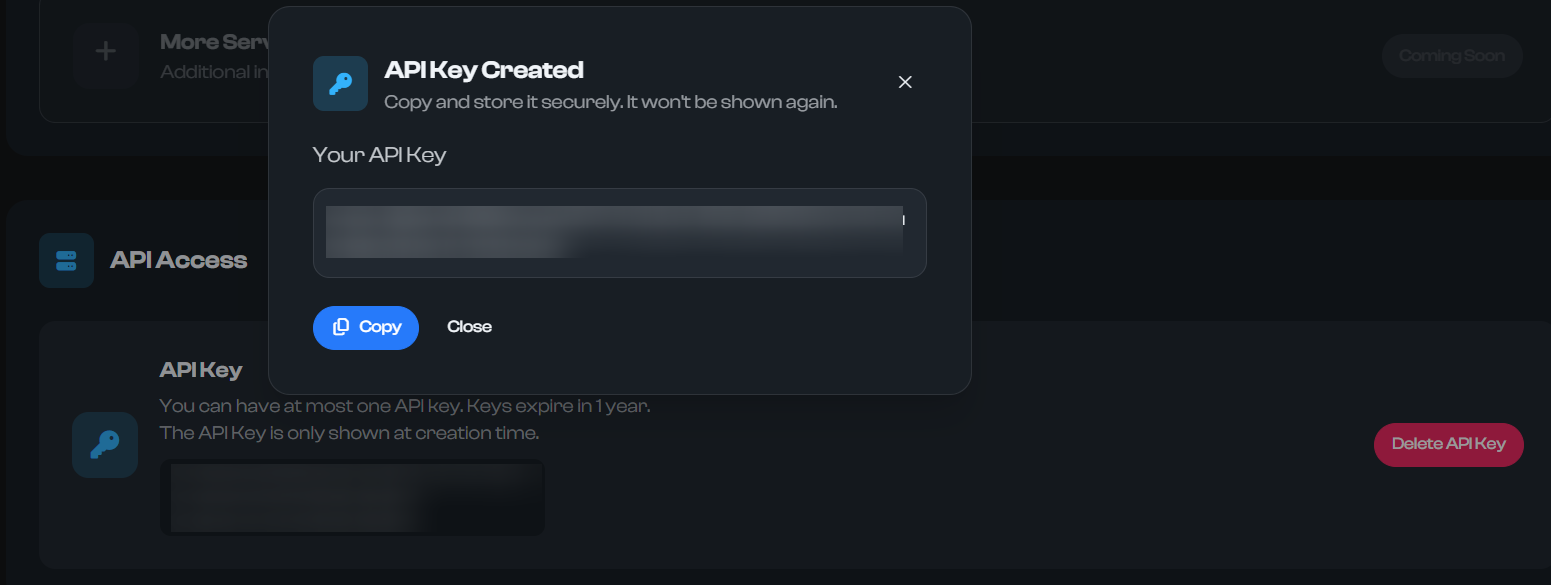The width and height of the screenshot is (1551, 585).
Task: Click the blue key icon in the dialog header
Action: click(340, 84)
